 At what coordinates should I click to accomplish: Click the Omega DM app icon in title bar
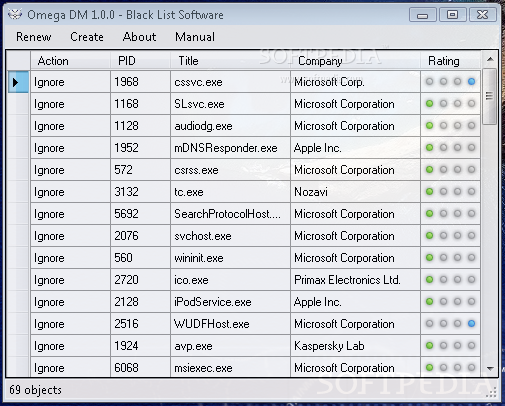click(15, 15)
